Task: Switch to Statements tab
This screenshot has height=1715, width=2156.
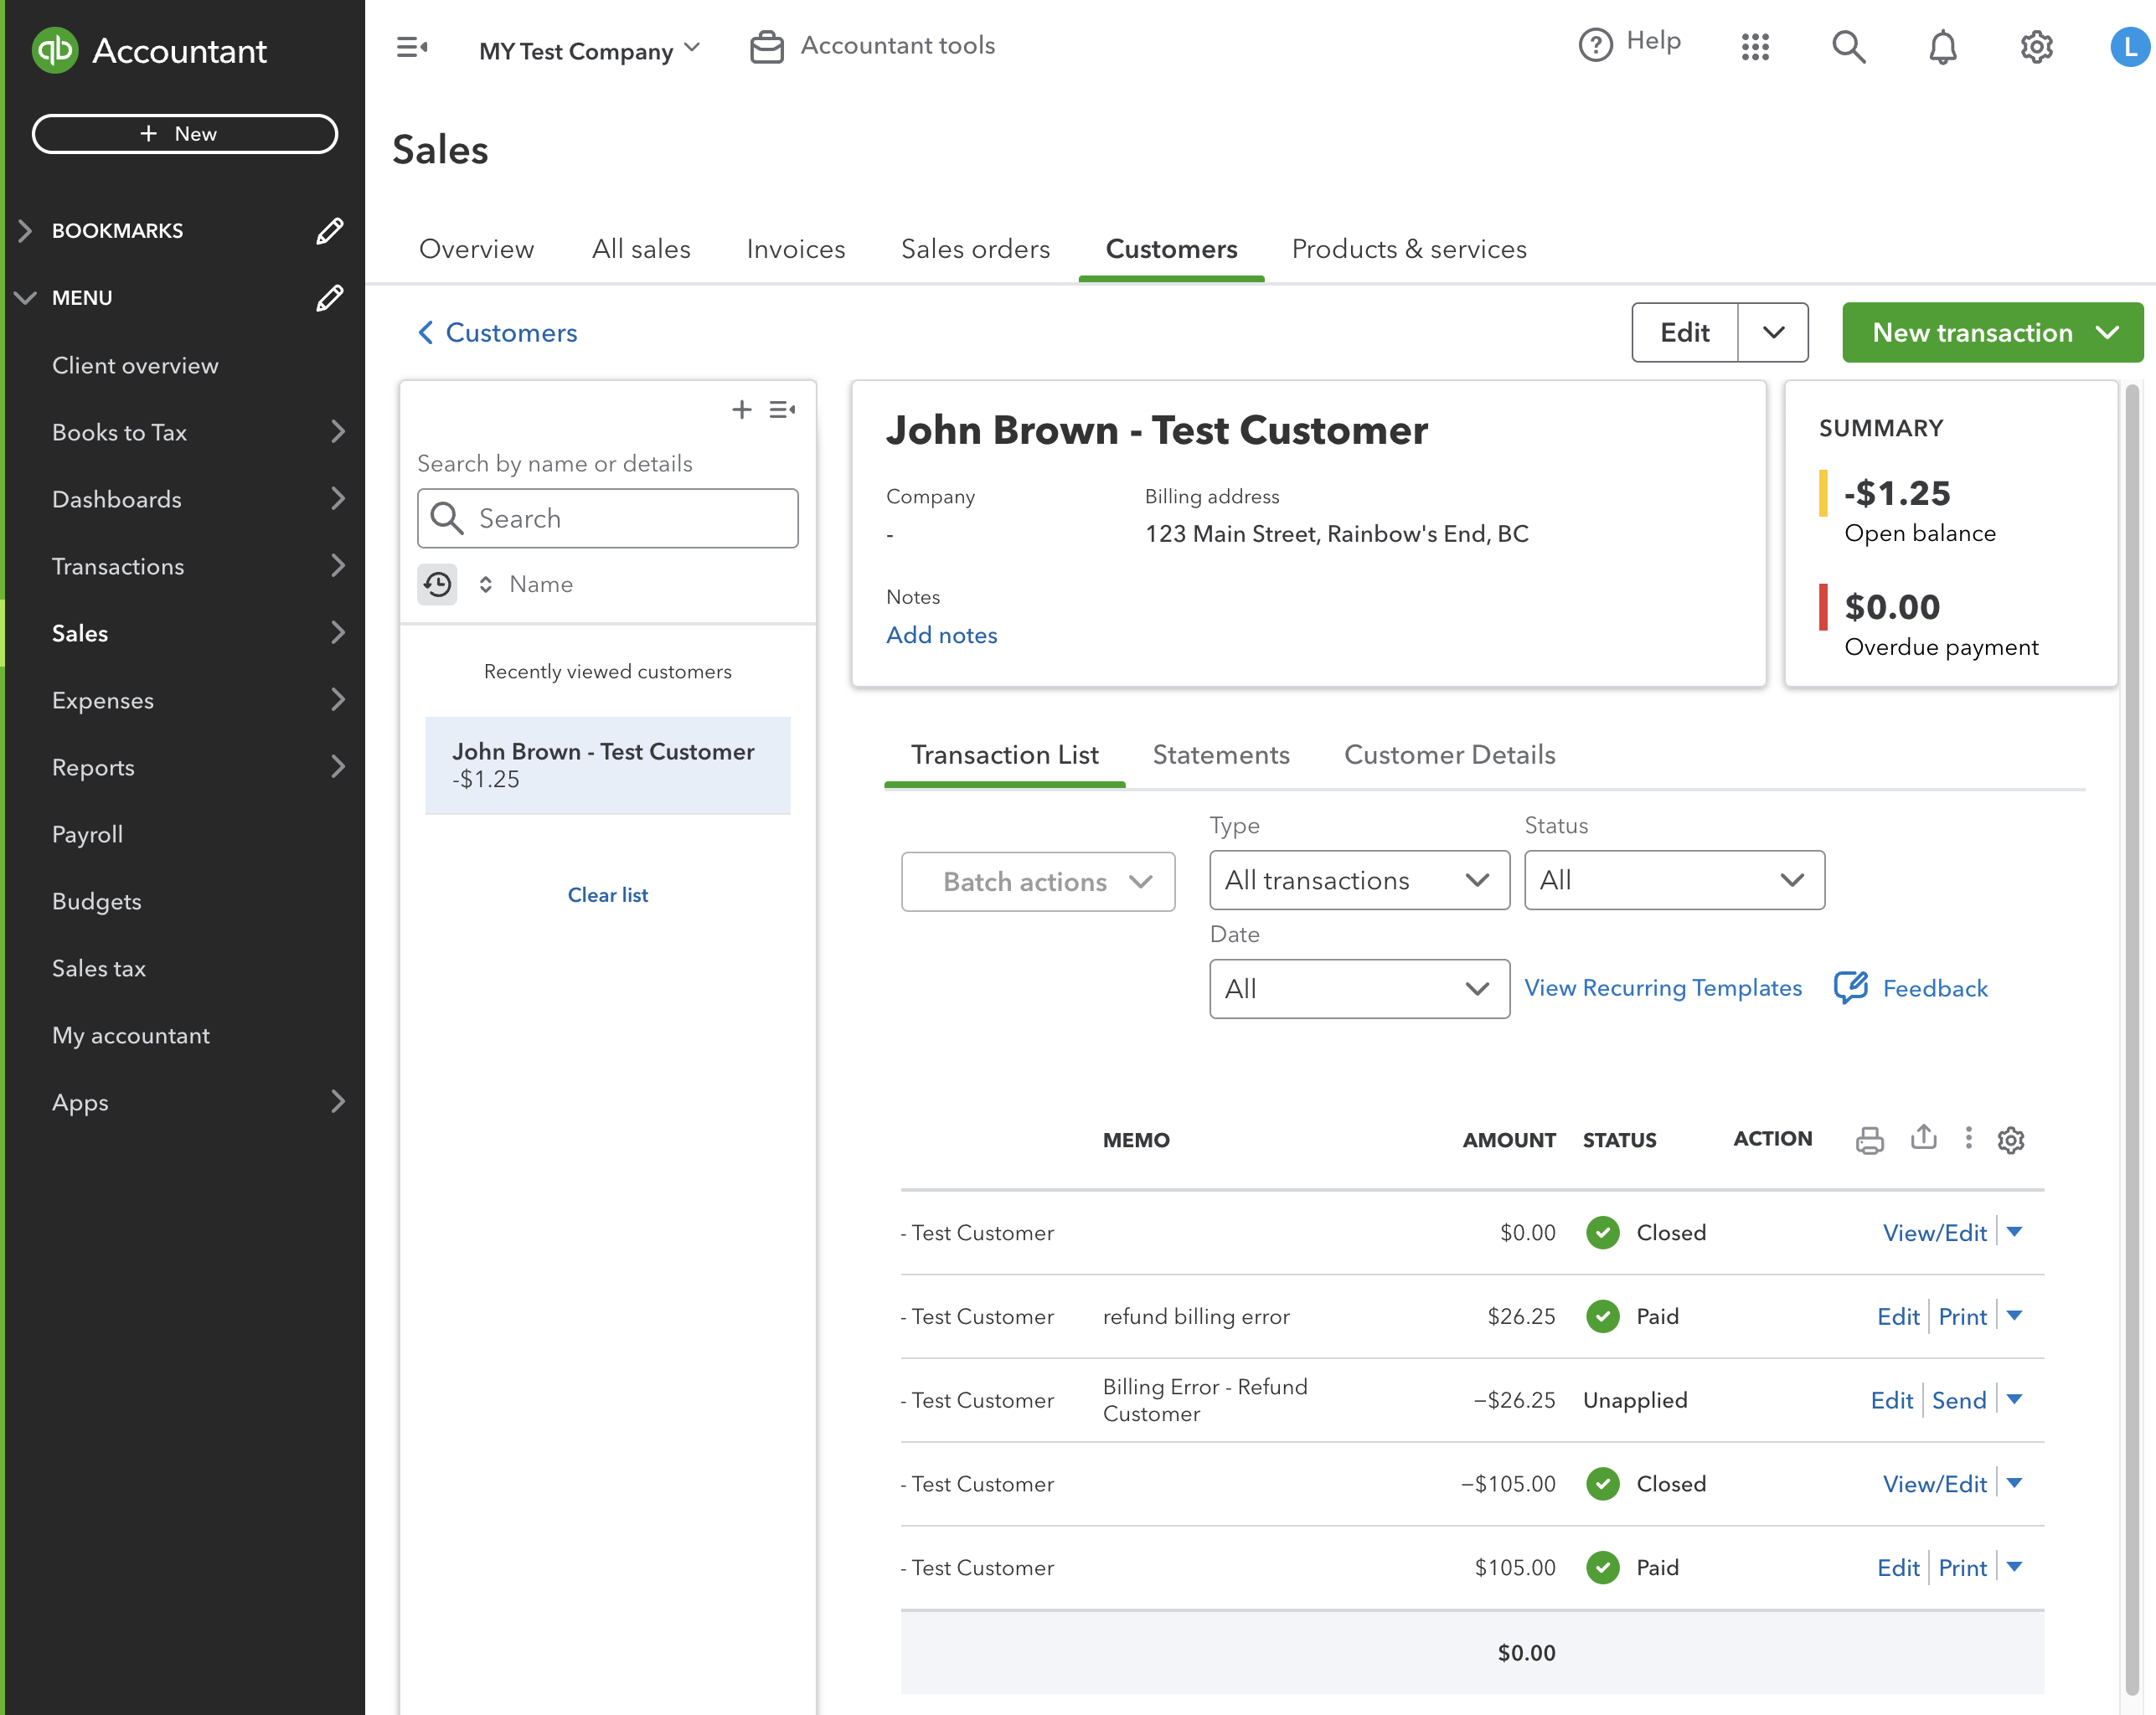Action: [1221, 755]
